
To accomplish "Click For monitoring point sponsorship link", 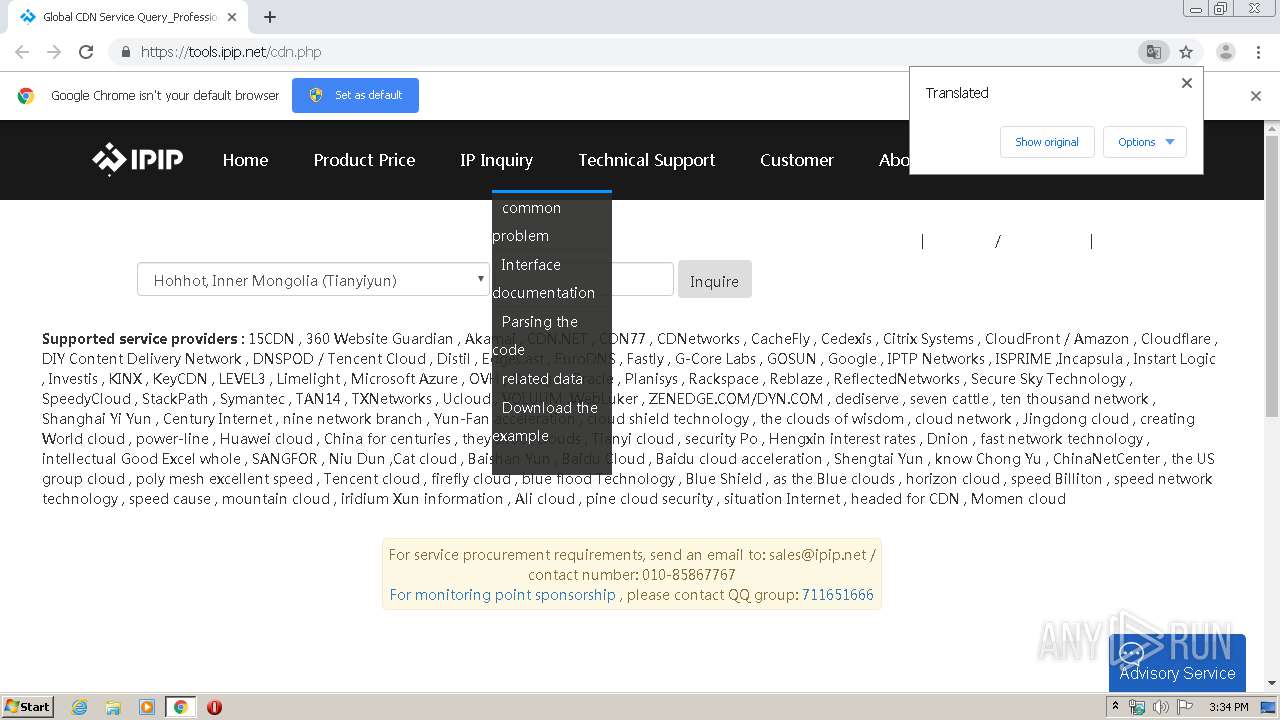I will [502, 594].
